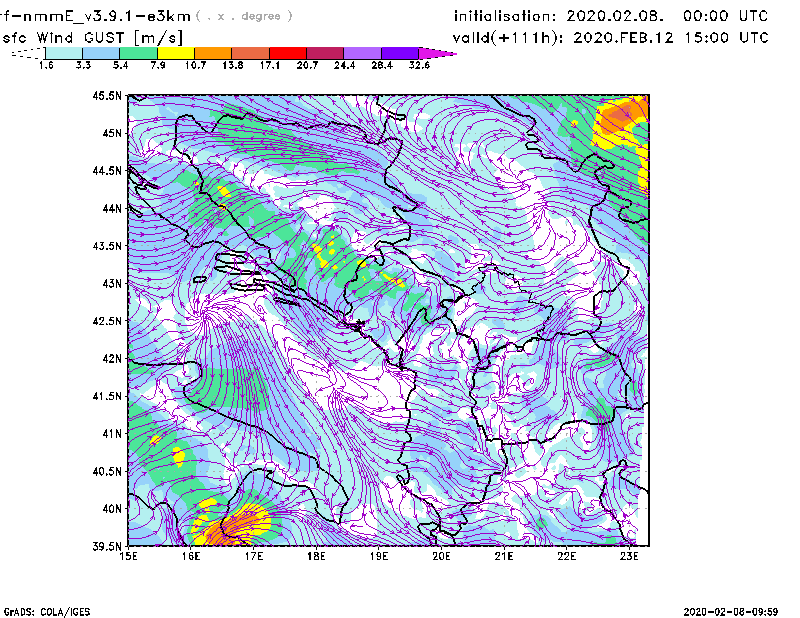Click the orange 10.7–13.8 legend swatch

point(213,53)
